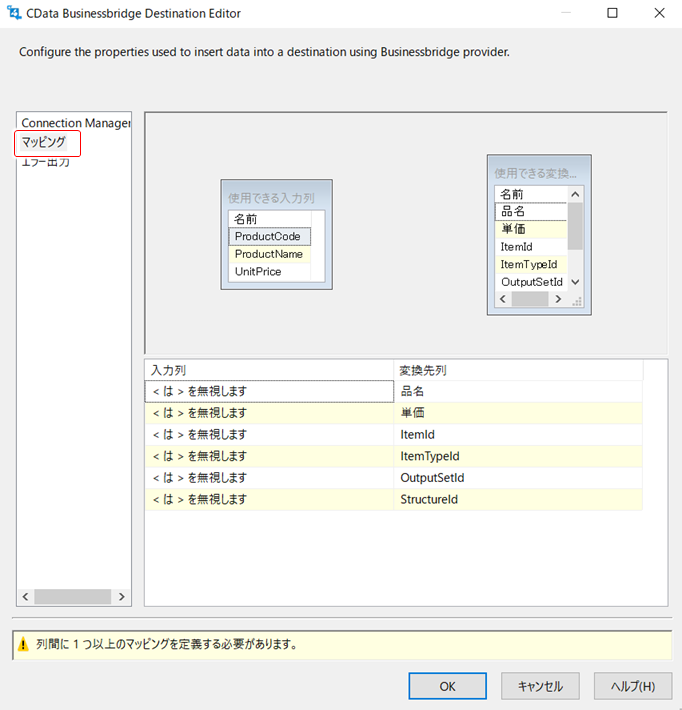Open input column dropdown for 単価 row
This screenshot has width=682, height=710.
(x=269, y=413)
